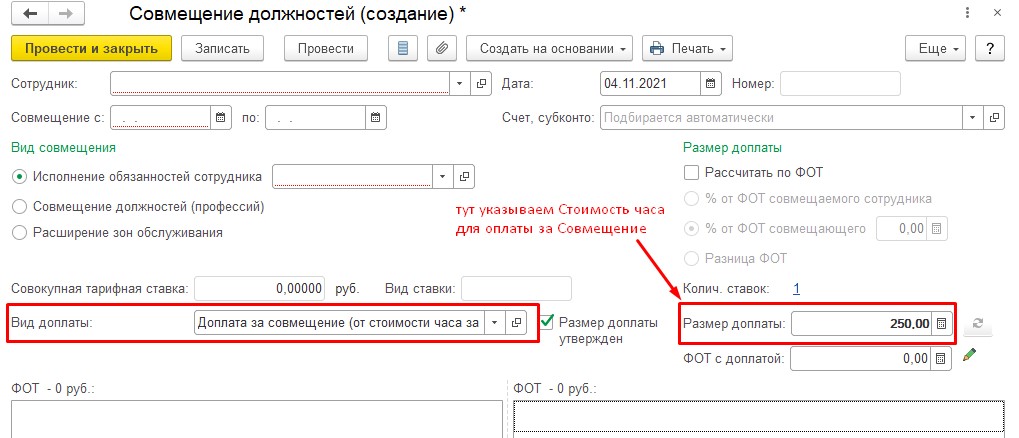Click the Провести button
This screenshot has height=438, width=1019.
(326, 49)
